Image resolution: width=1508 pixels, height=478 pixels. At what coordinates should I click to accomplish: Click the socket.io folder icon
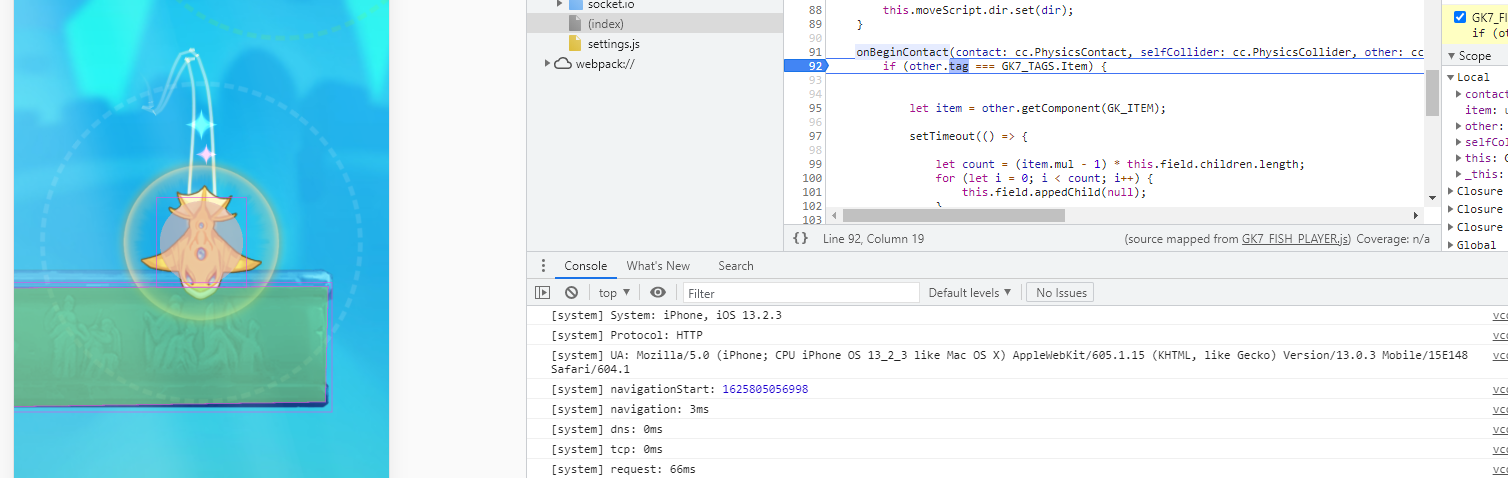[575, 4]
